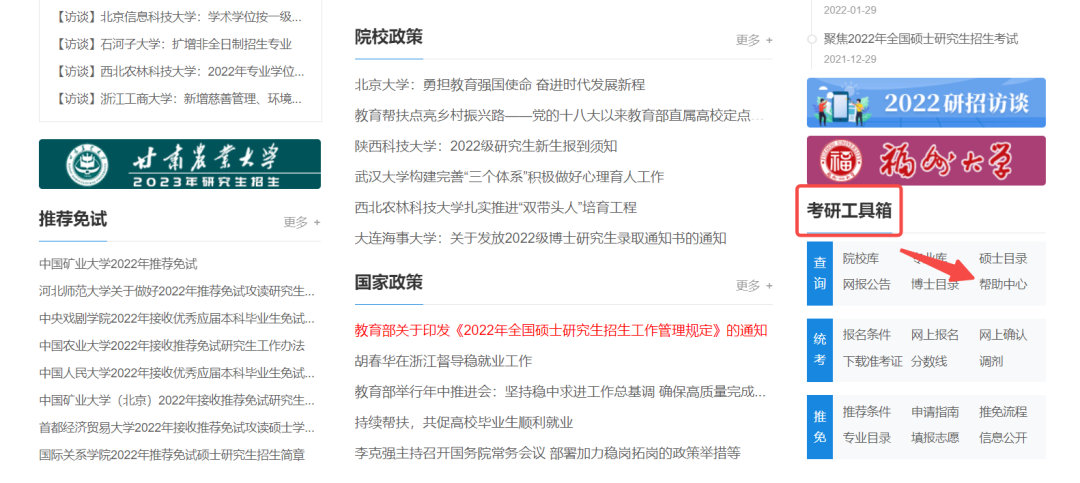Viewport: 1080px width, 483px height.
Task: Click the 下载准考证 link
Action: [x=872, y=361]
